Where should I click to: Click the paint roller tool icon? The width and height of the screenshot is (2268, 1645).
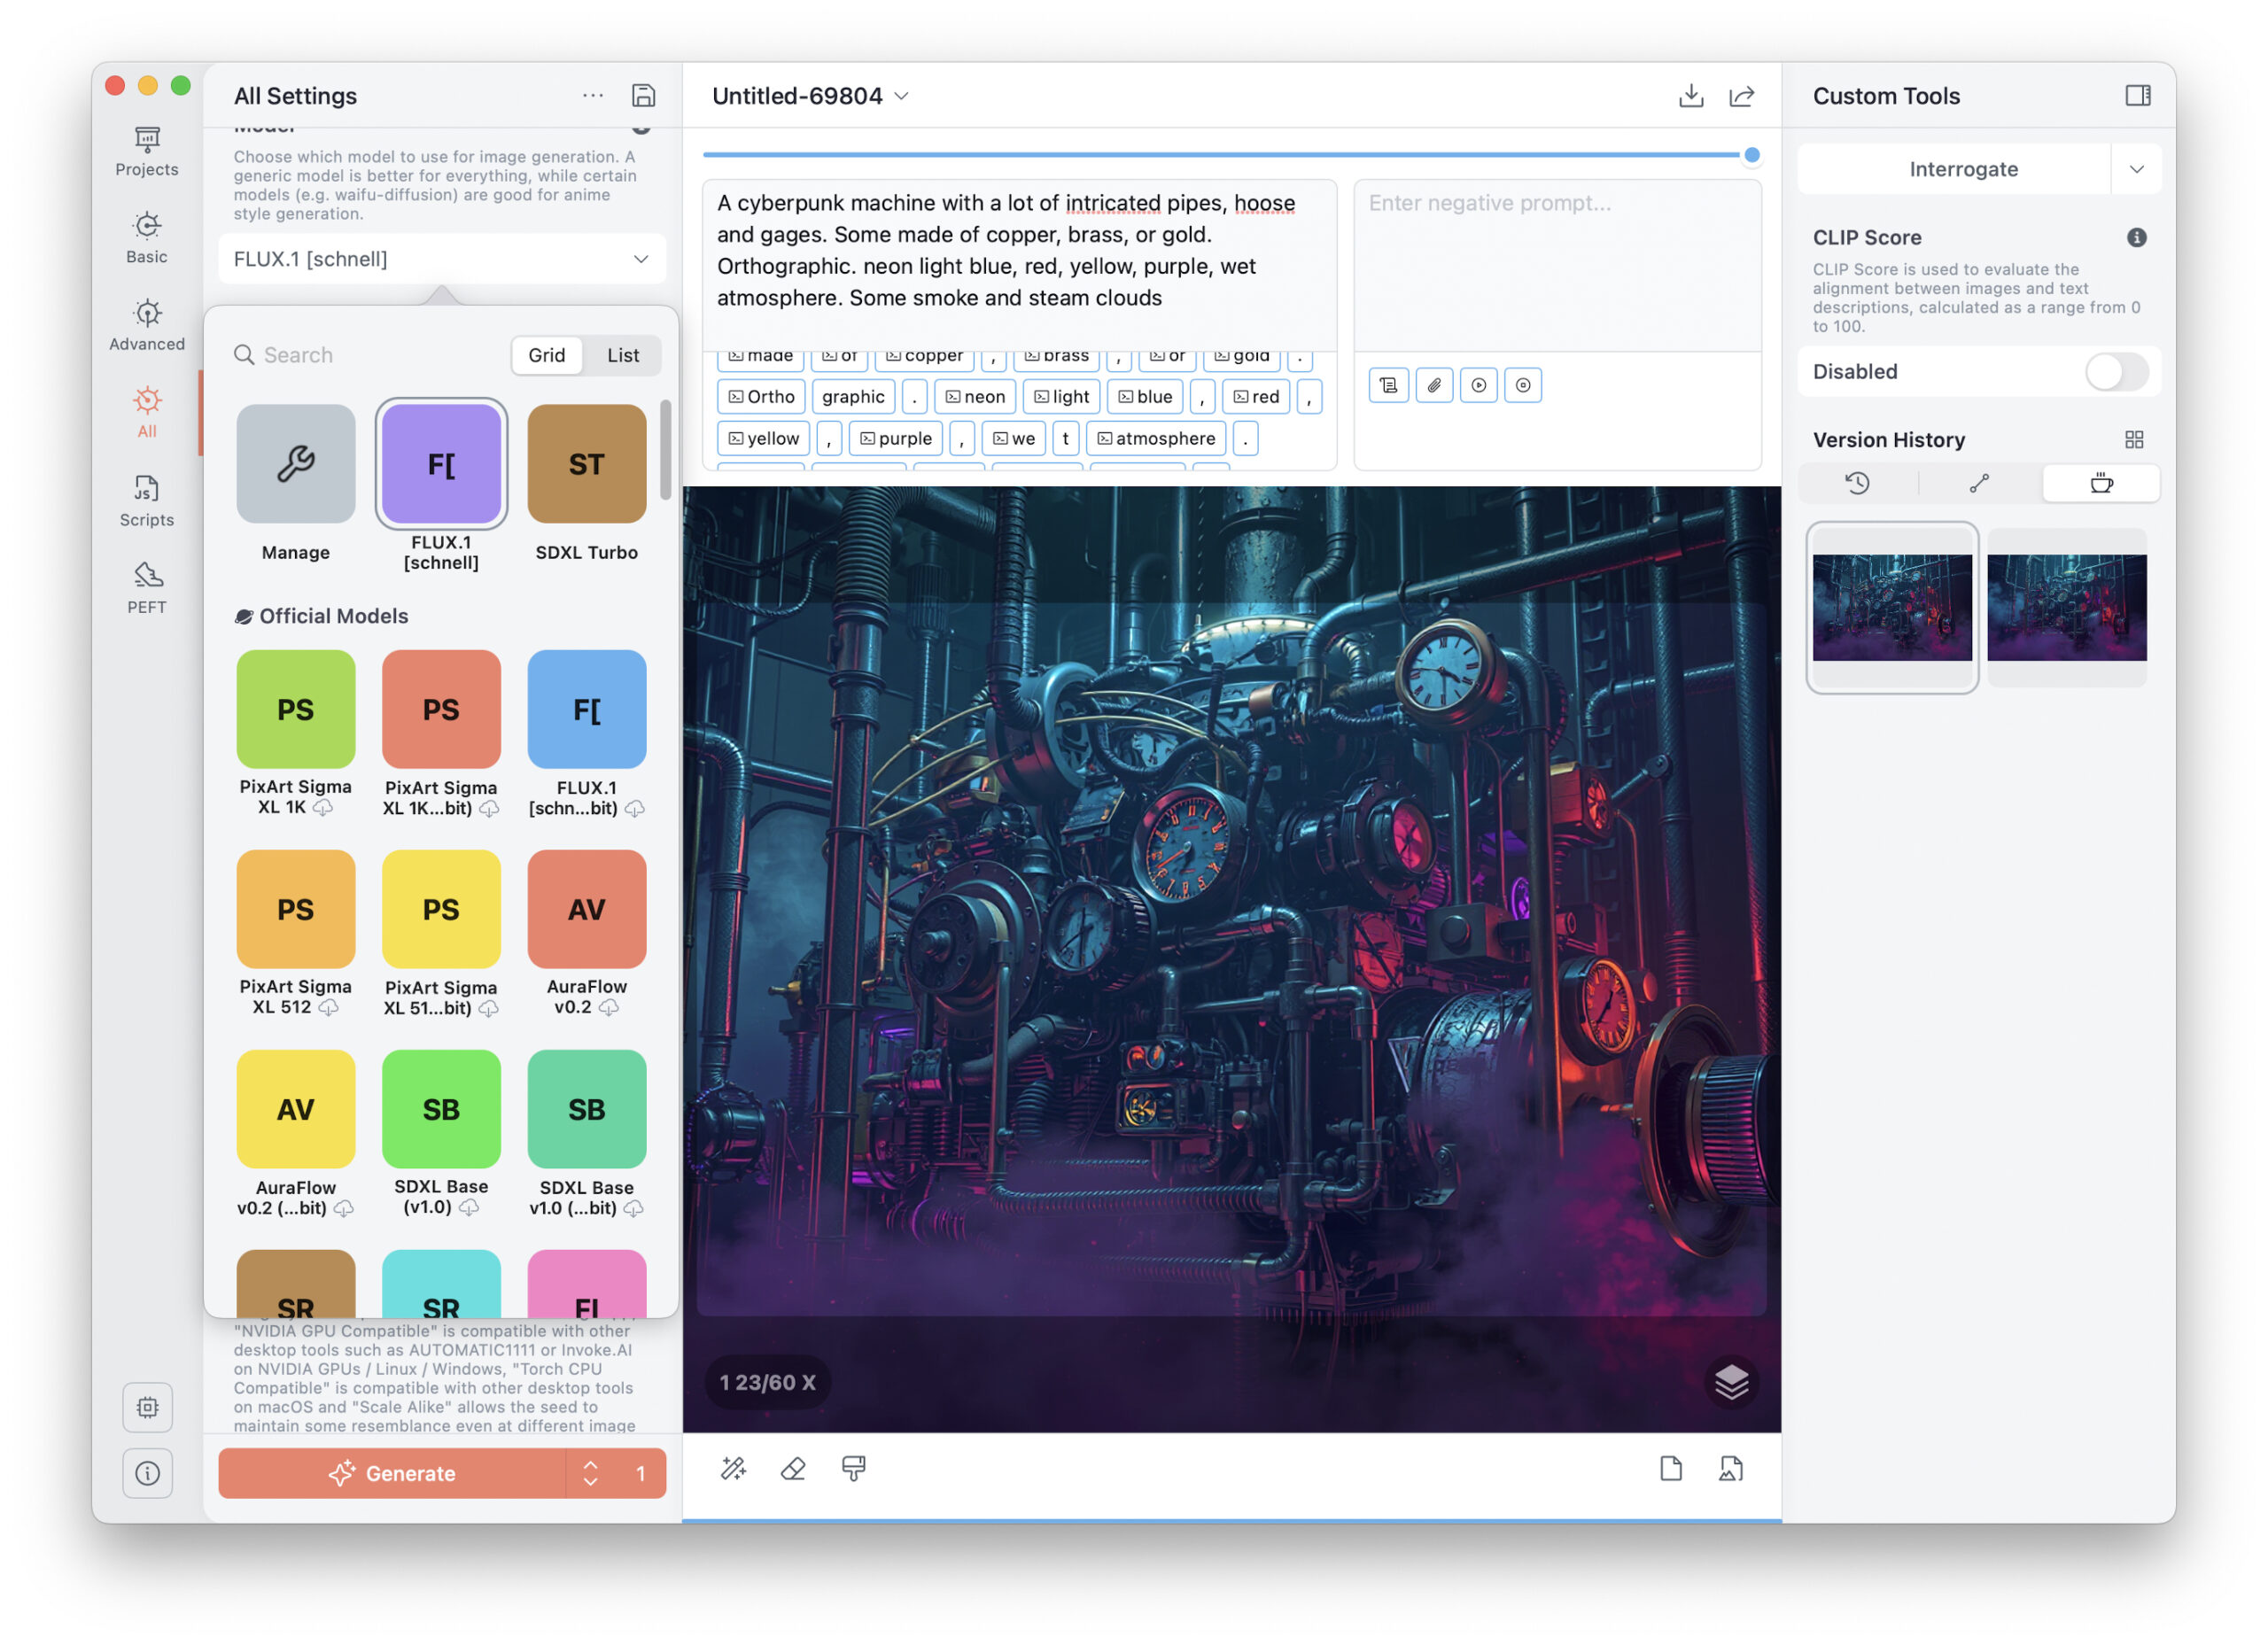pyautogui.click(x=853, y=1469)
